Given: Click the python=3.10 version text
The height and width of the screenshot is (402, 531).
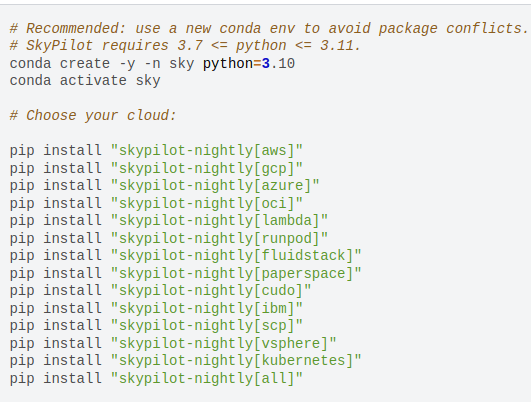Looking at the screenshot, I should [249, 64].
